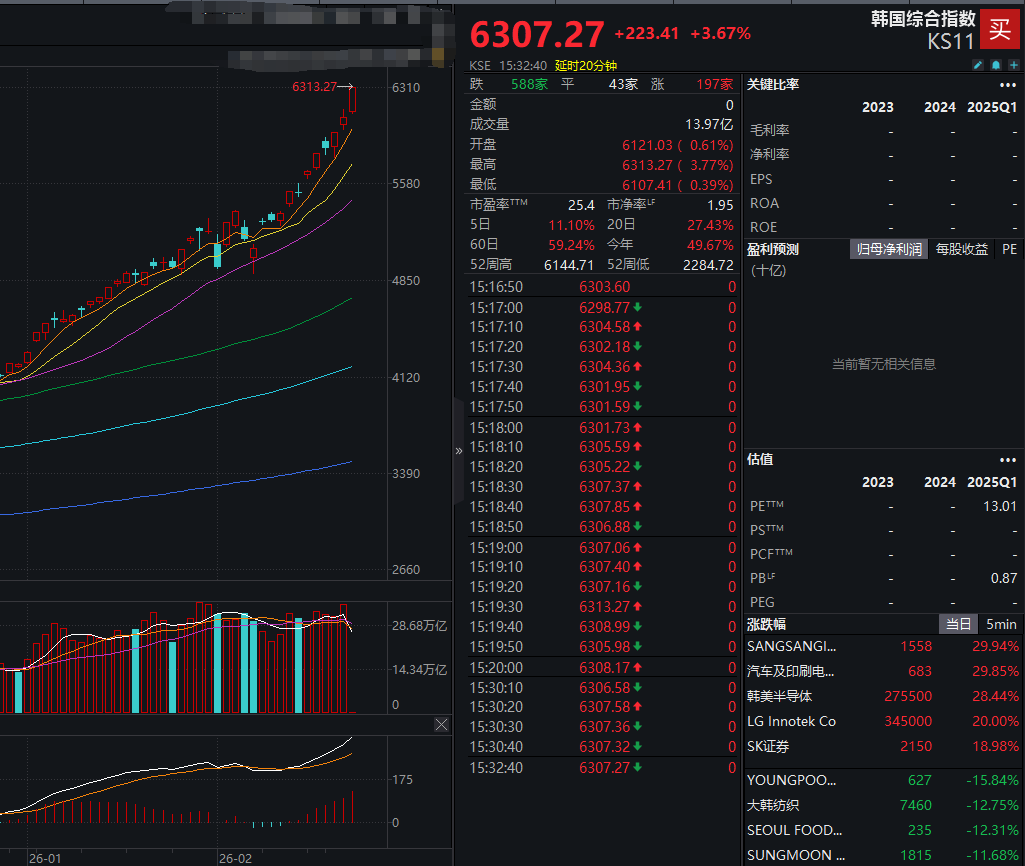Toggle 涨跌幅 ranking to 当日
This screenshot has height=866, width=1025.
(x=957, y=624)
